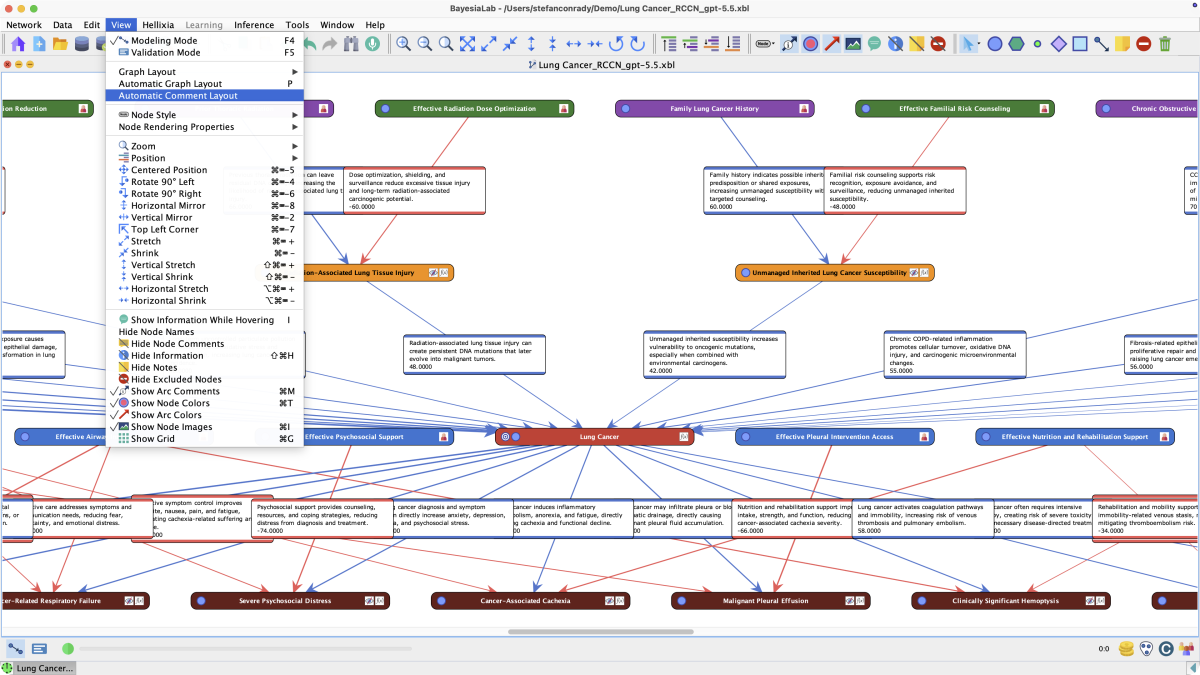Click the Lung Cancer... tab at bottom
Viewport: 1200px width, 675px height.
(38, 668)
